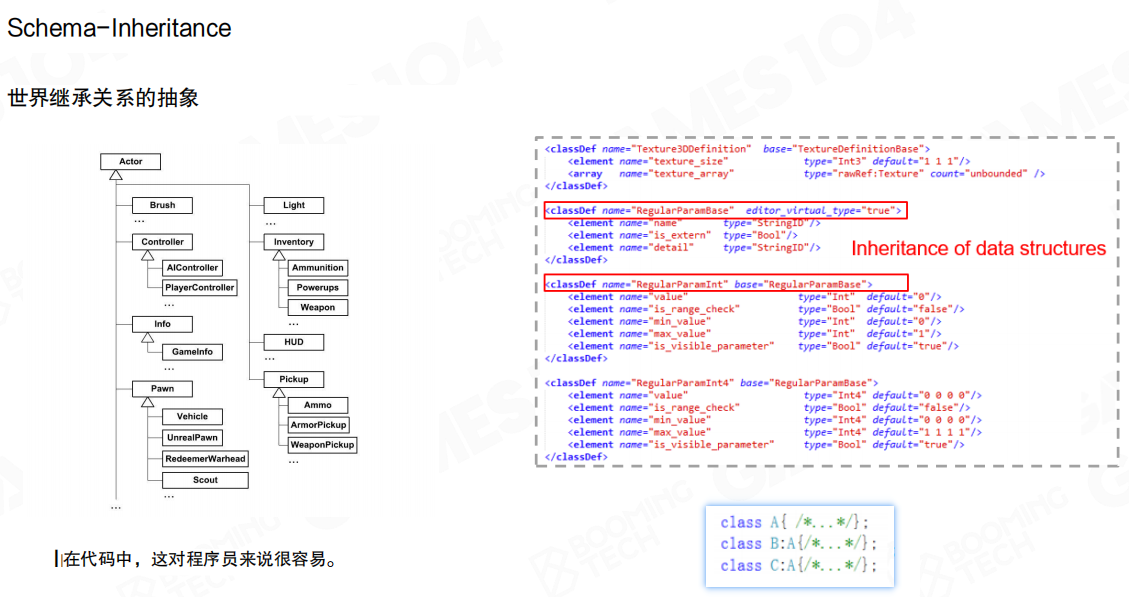Click the inheritance triangle below Inventory
The image size is (1129, 597).
[x=279, y=255]
